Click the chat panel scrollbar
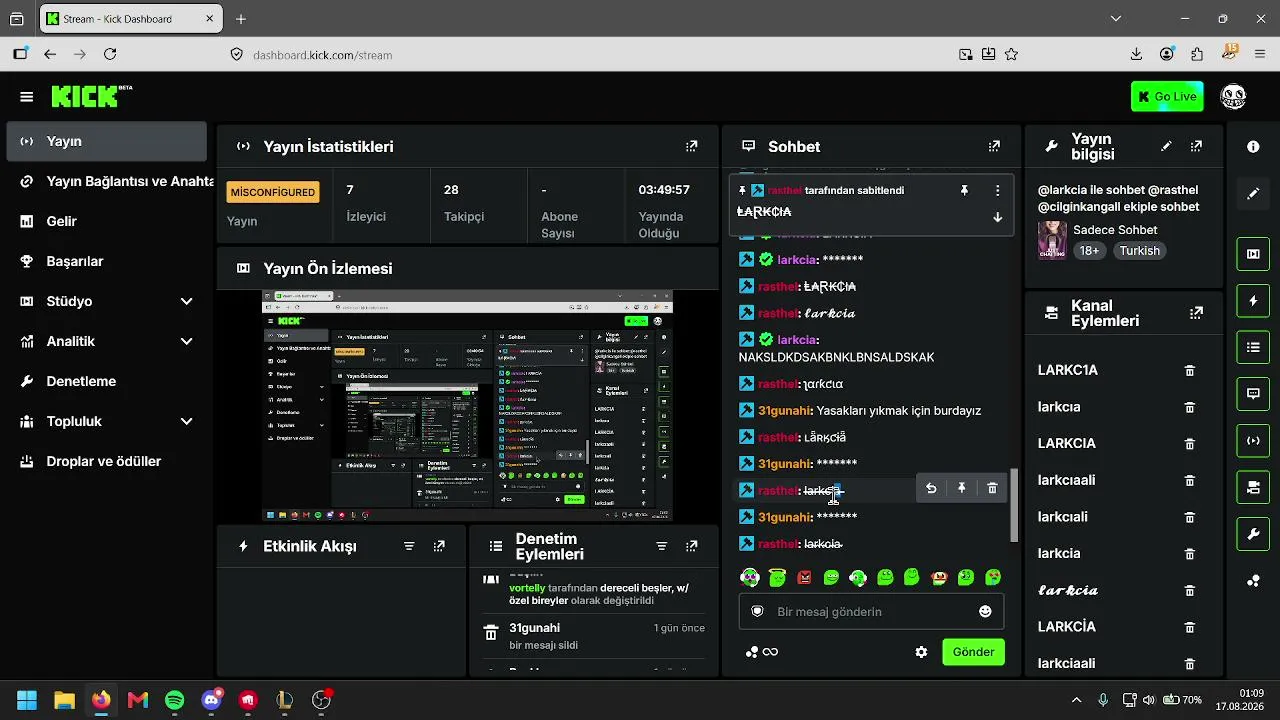Screen dimensions: 1280x720 (1014, 505)
